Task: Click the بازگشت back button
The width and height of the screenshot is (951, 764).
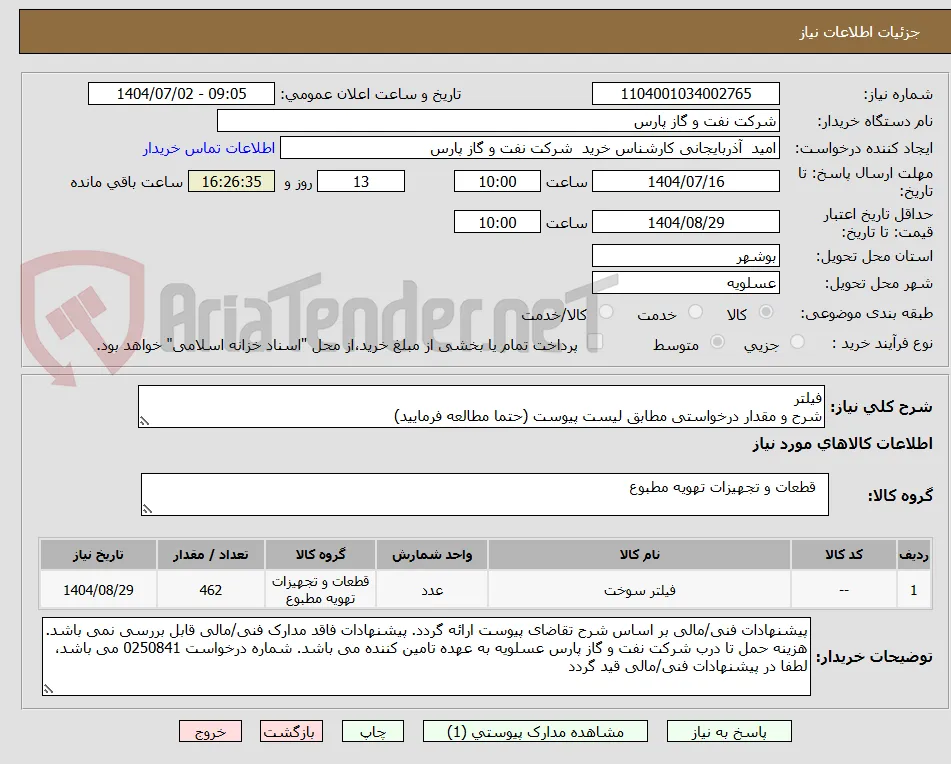Action: click(291, 731)
